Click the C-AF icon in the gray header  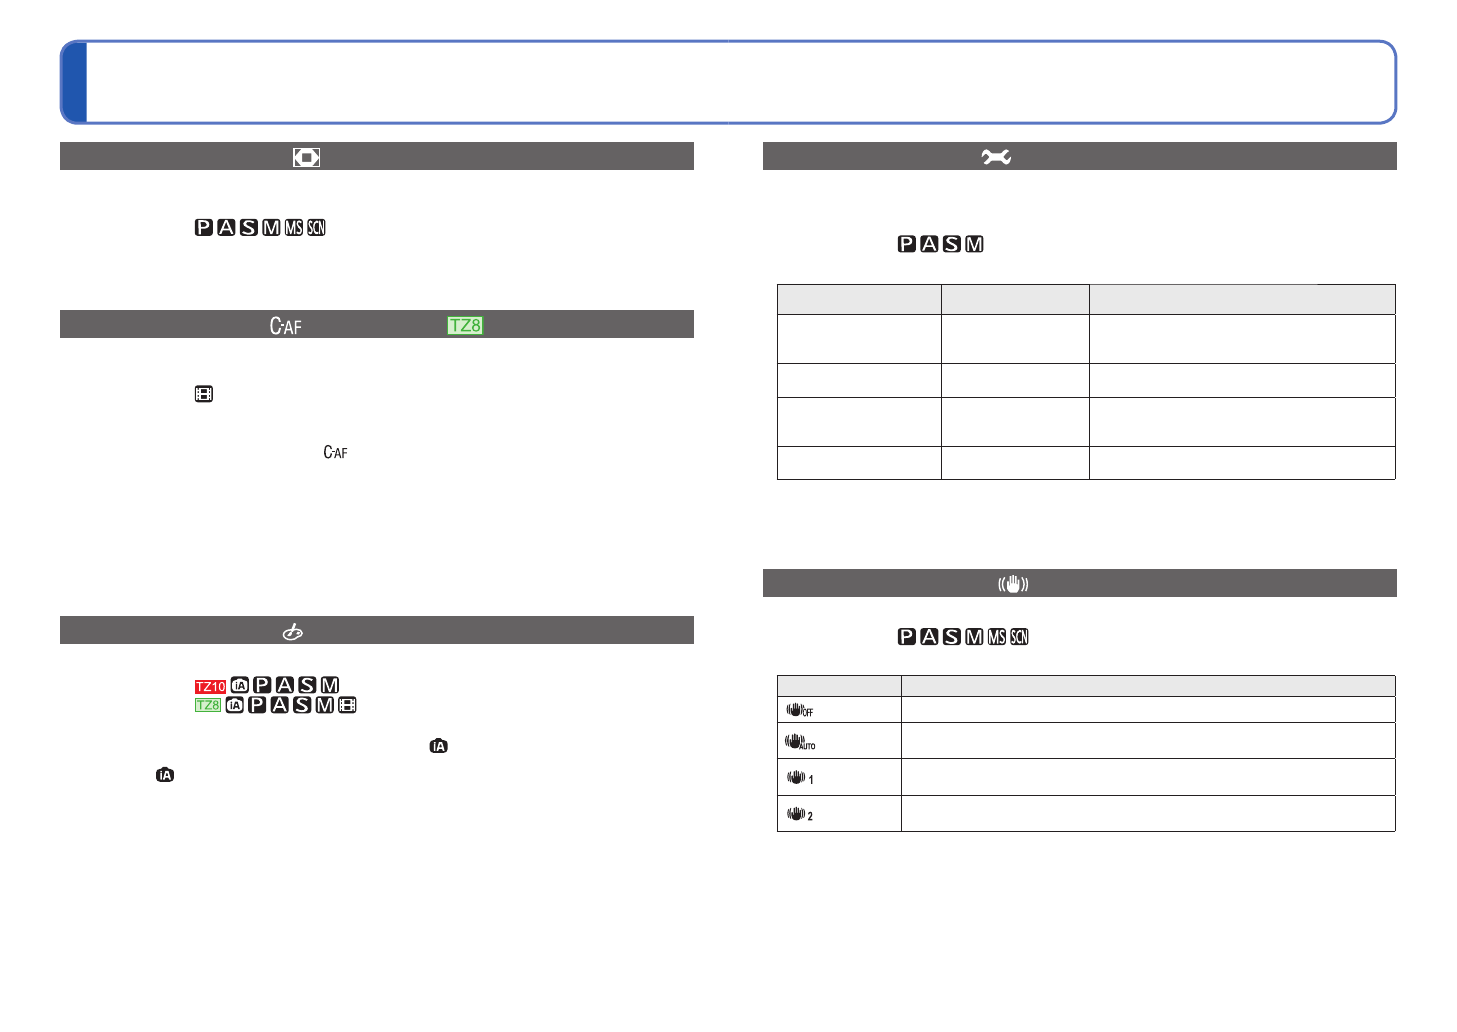pyautogui.click(x=285, y=326)
